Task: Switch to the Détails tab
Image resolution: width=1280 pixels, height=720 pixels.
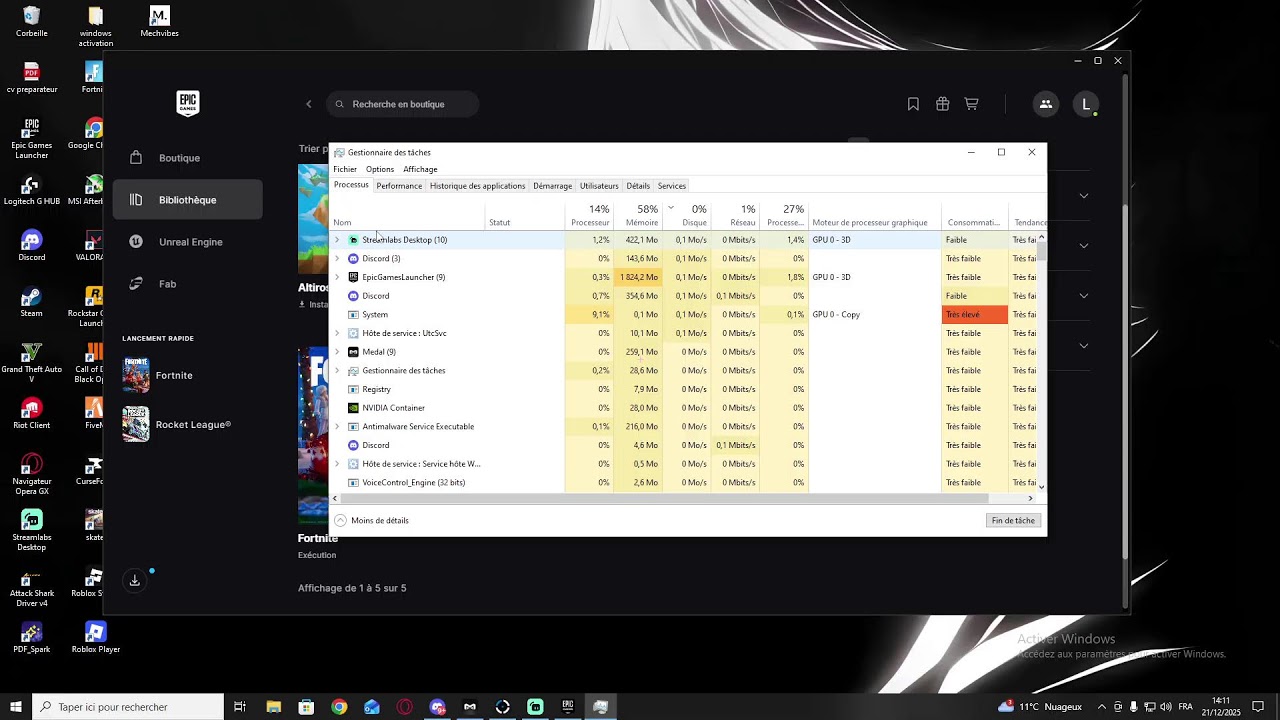Action: point(638,186)
